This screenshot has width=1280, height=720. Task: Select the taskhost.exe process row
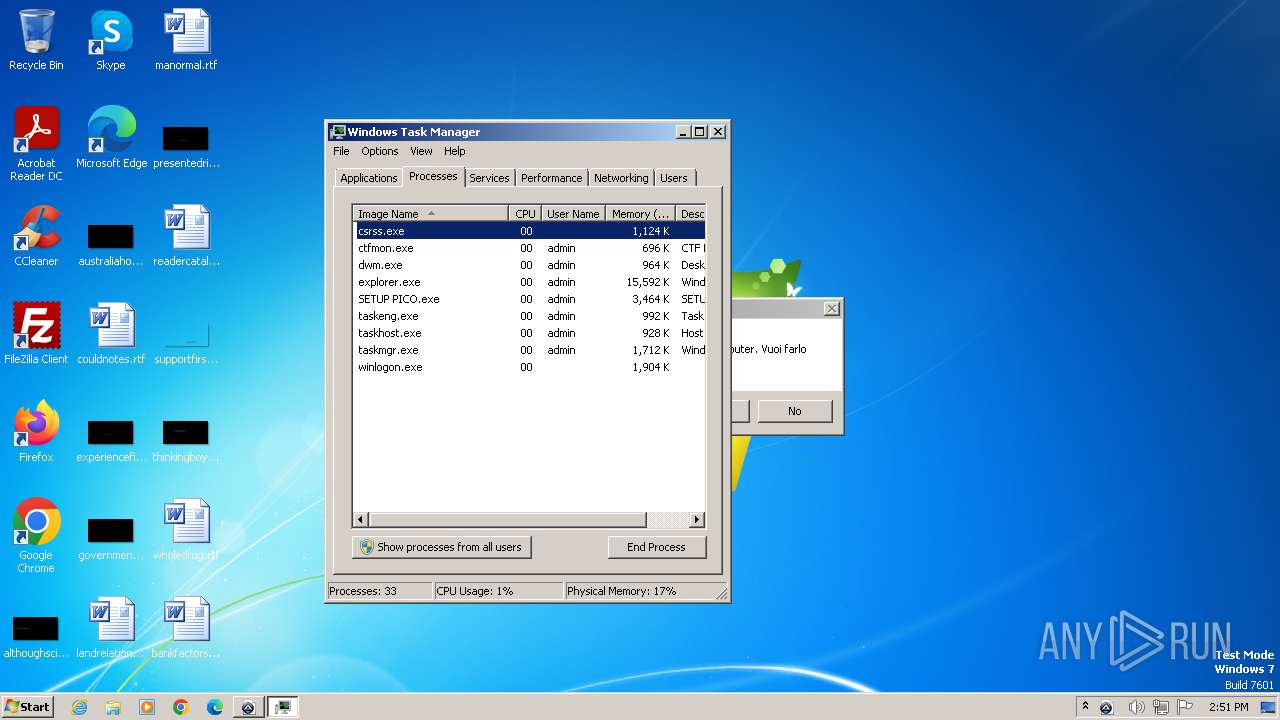click(x=529, y=333)
